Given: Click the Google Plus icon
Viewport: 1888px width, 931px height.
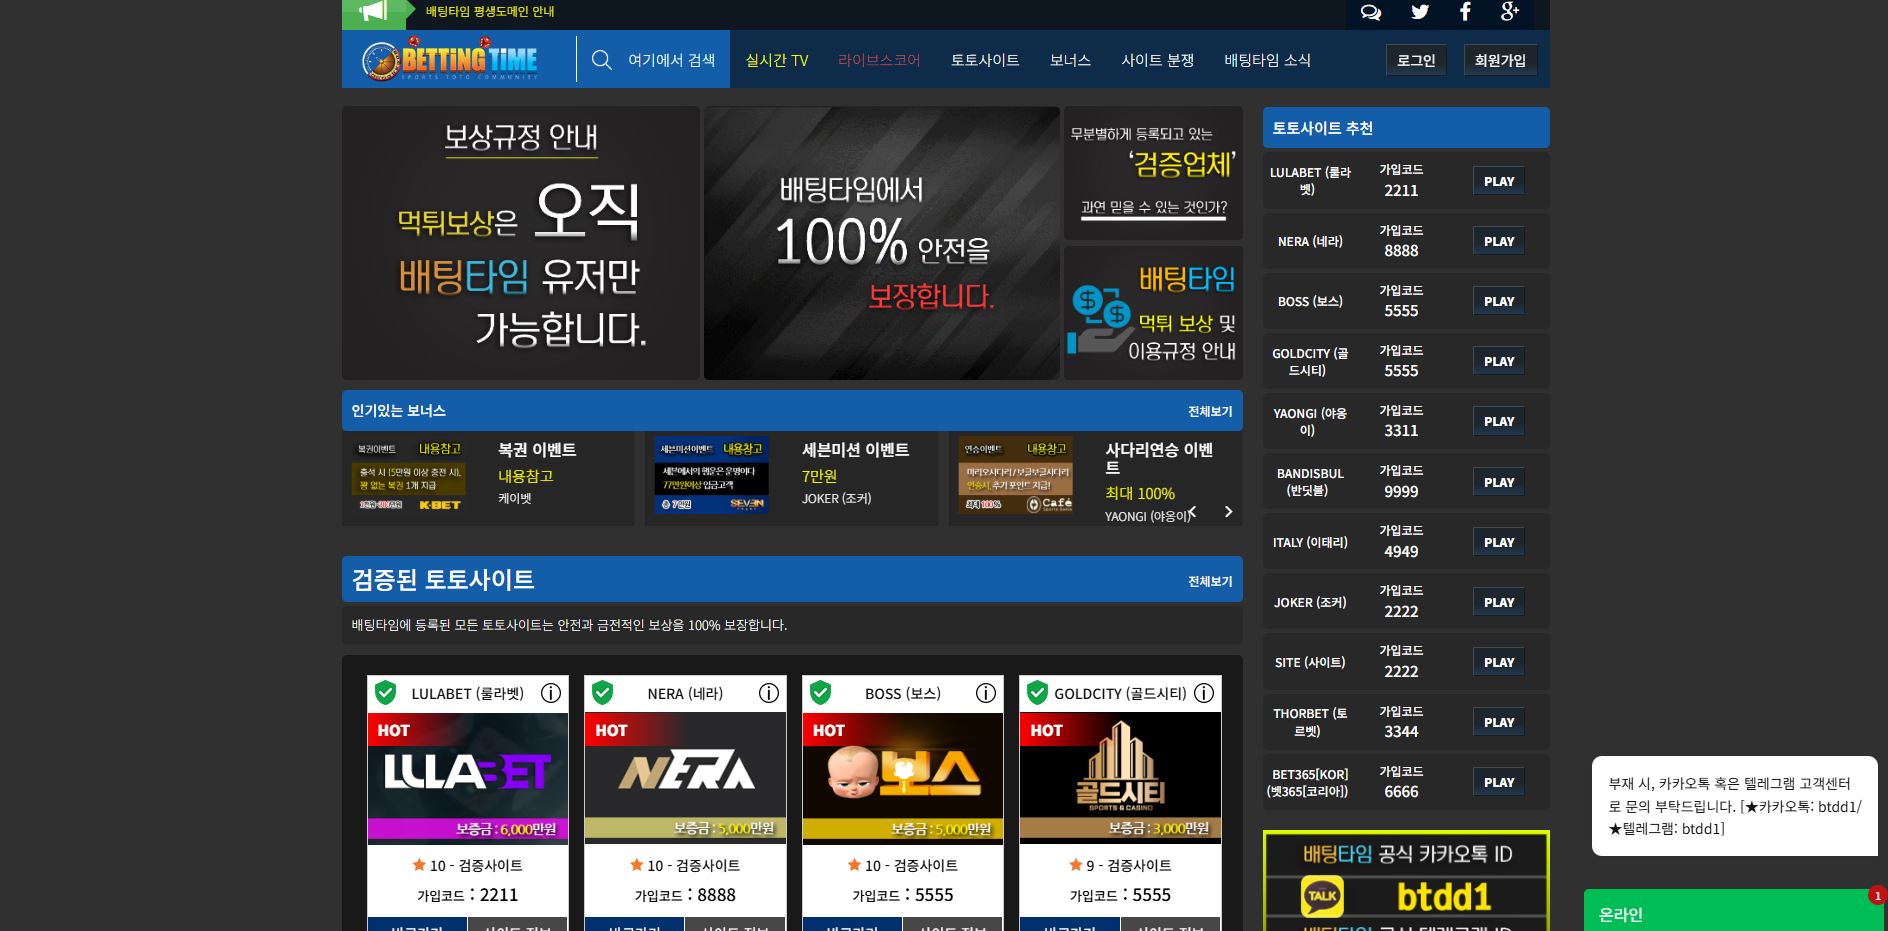Looking at the screenshot, I should (x=1509, y=12).
